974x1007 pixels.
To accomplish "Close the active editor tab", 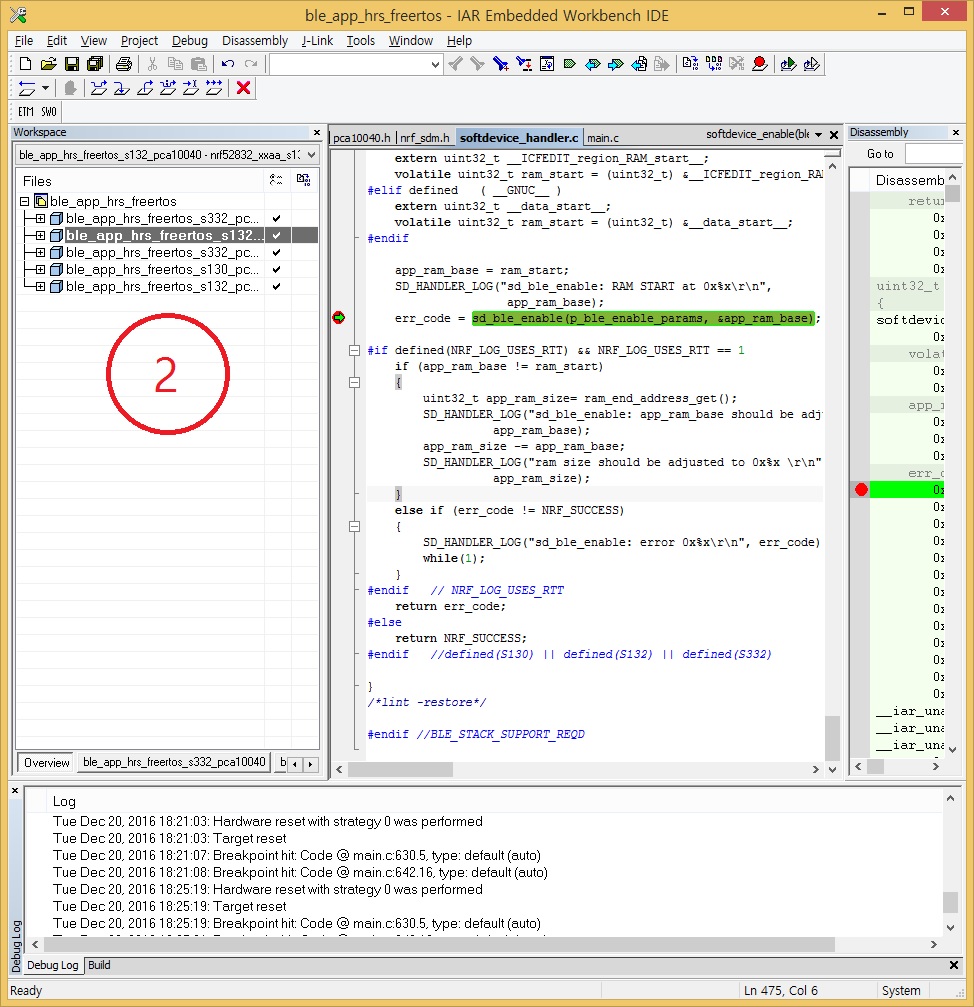I will coord(834,135).
